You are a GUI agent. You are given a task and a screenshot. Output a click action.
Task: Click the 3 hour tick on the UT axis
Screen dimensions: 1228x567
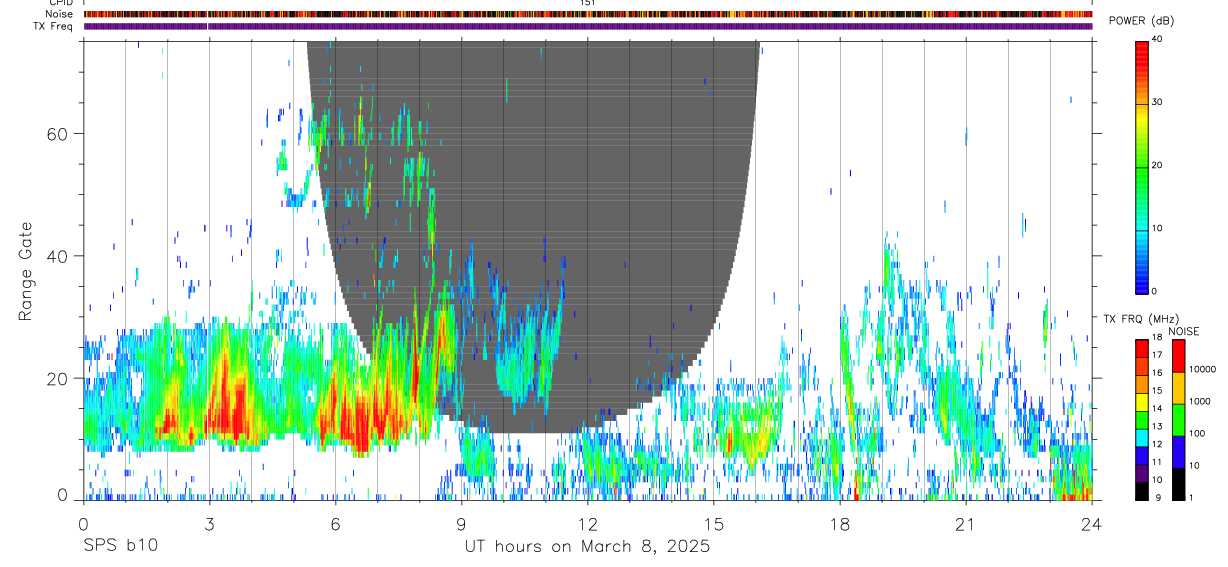[x=209, y=525]
